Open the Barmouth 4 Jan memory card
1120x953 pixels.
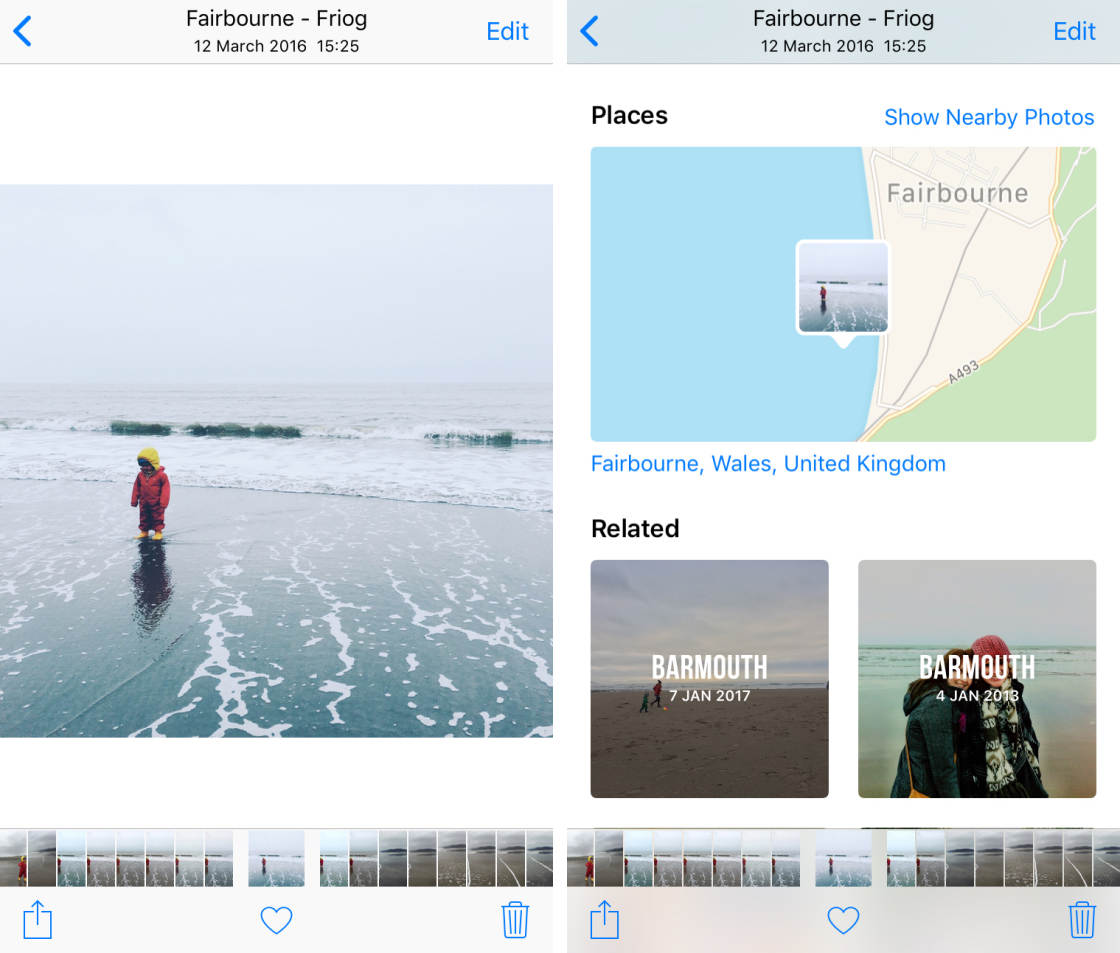pos(976,679)
